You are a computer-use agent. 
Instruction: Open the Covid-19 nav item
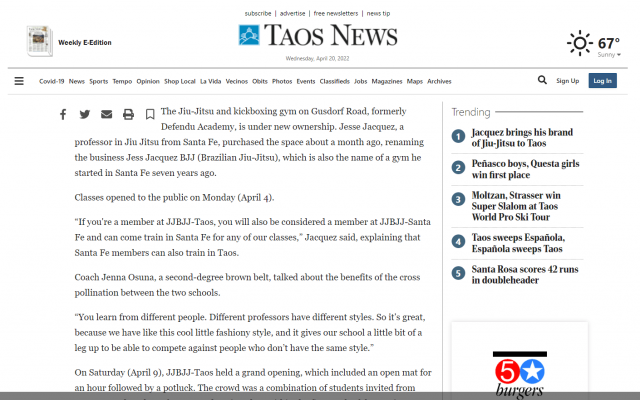[x=52, y=81]
